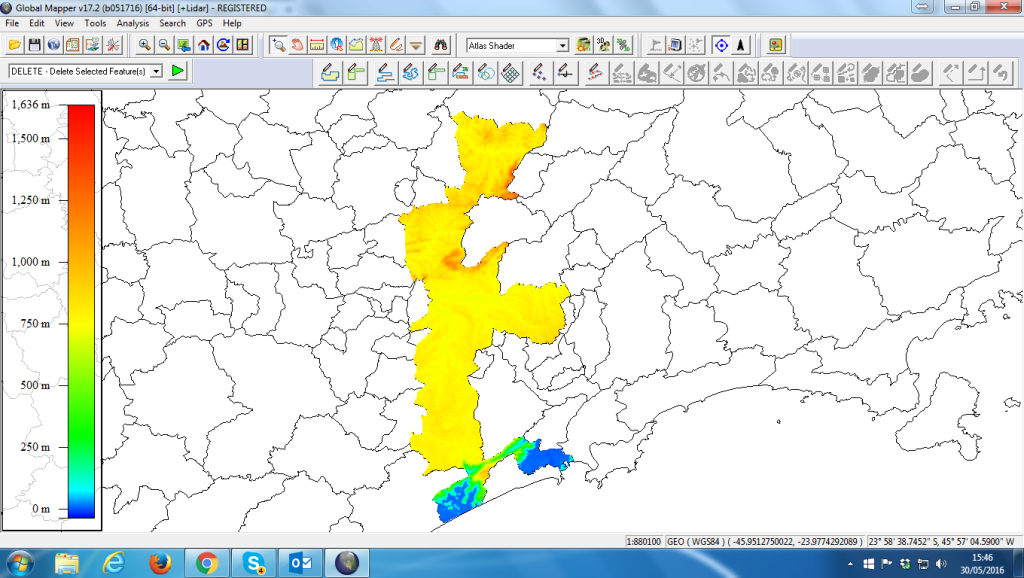The image size is (1024, 578).
Task: Toggle the active Zoom tool mode button
Action: pyautogui.click(x=278, y=45)
